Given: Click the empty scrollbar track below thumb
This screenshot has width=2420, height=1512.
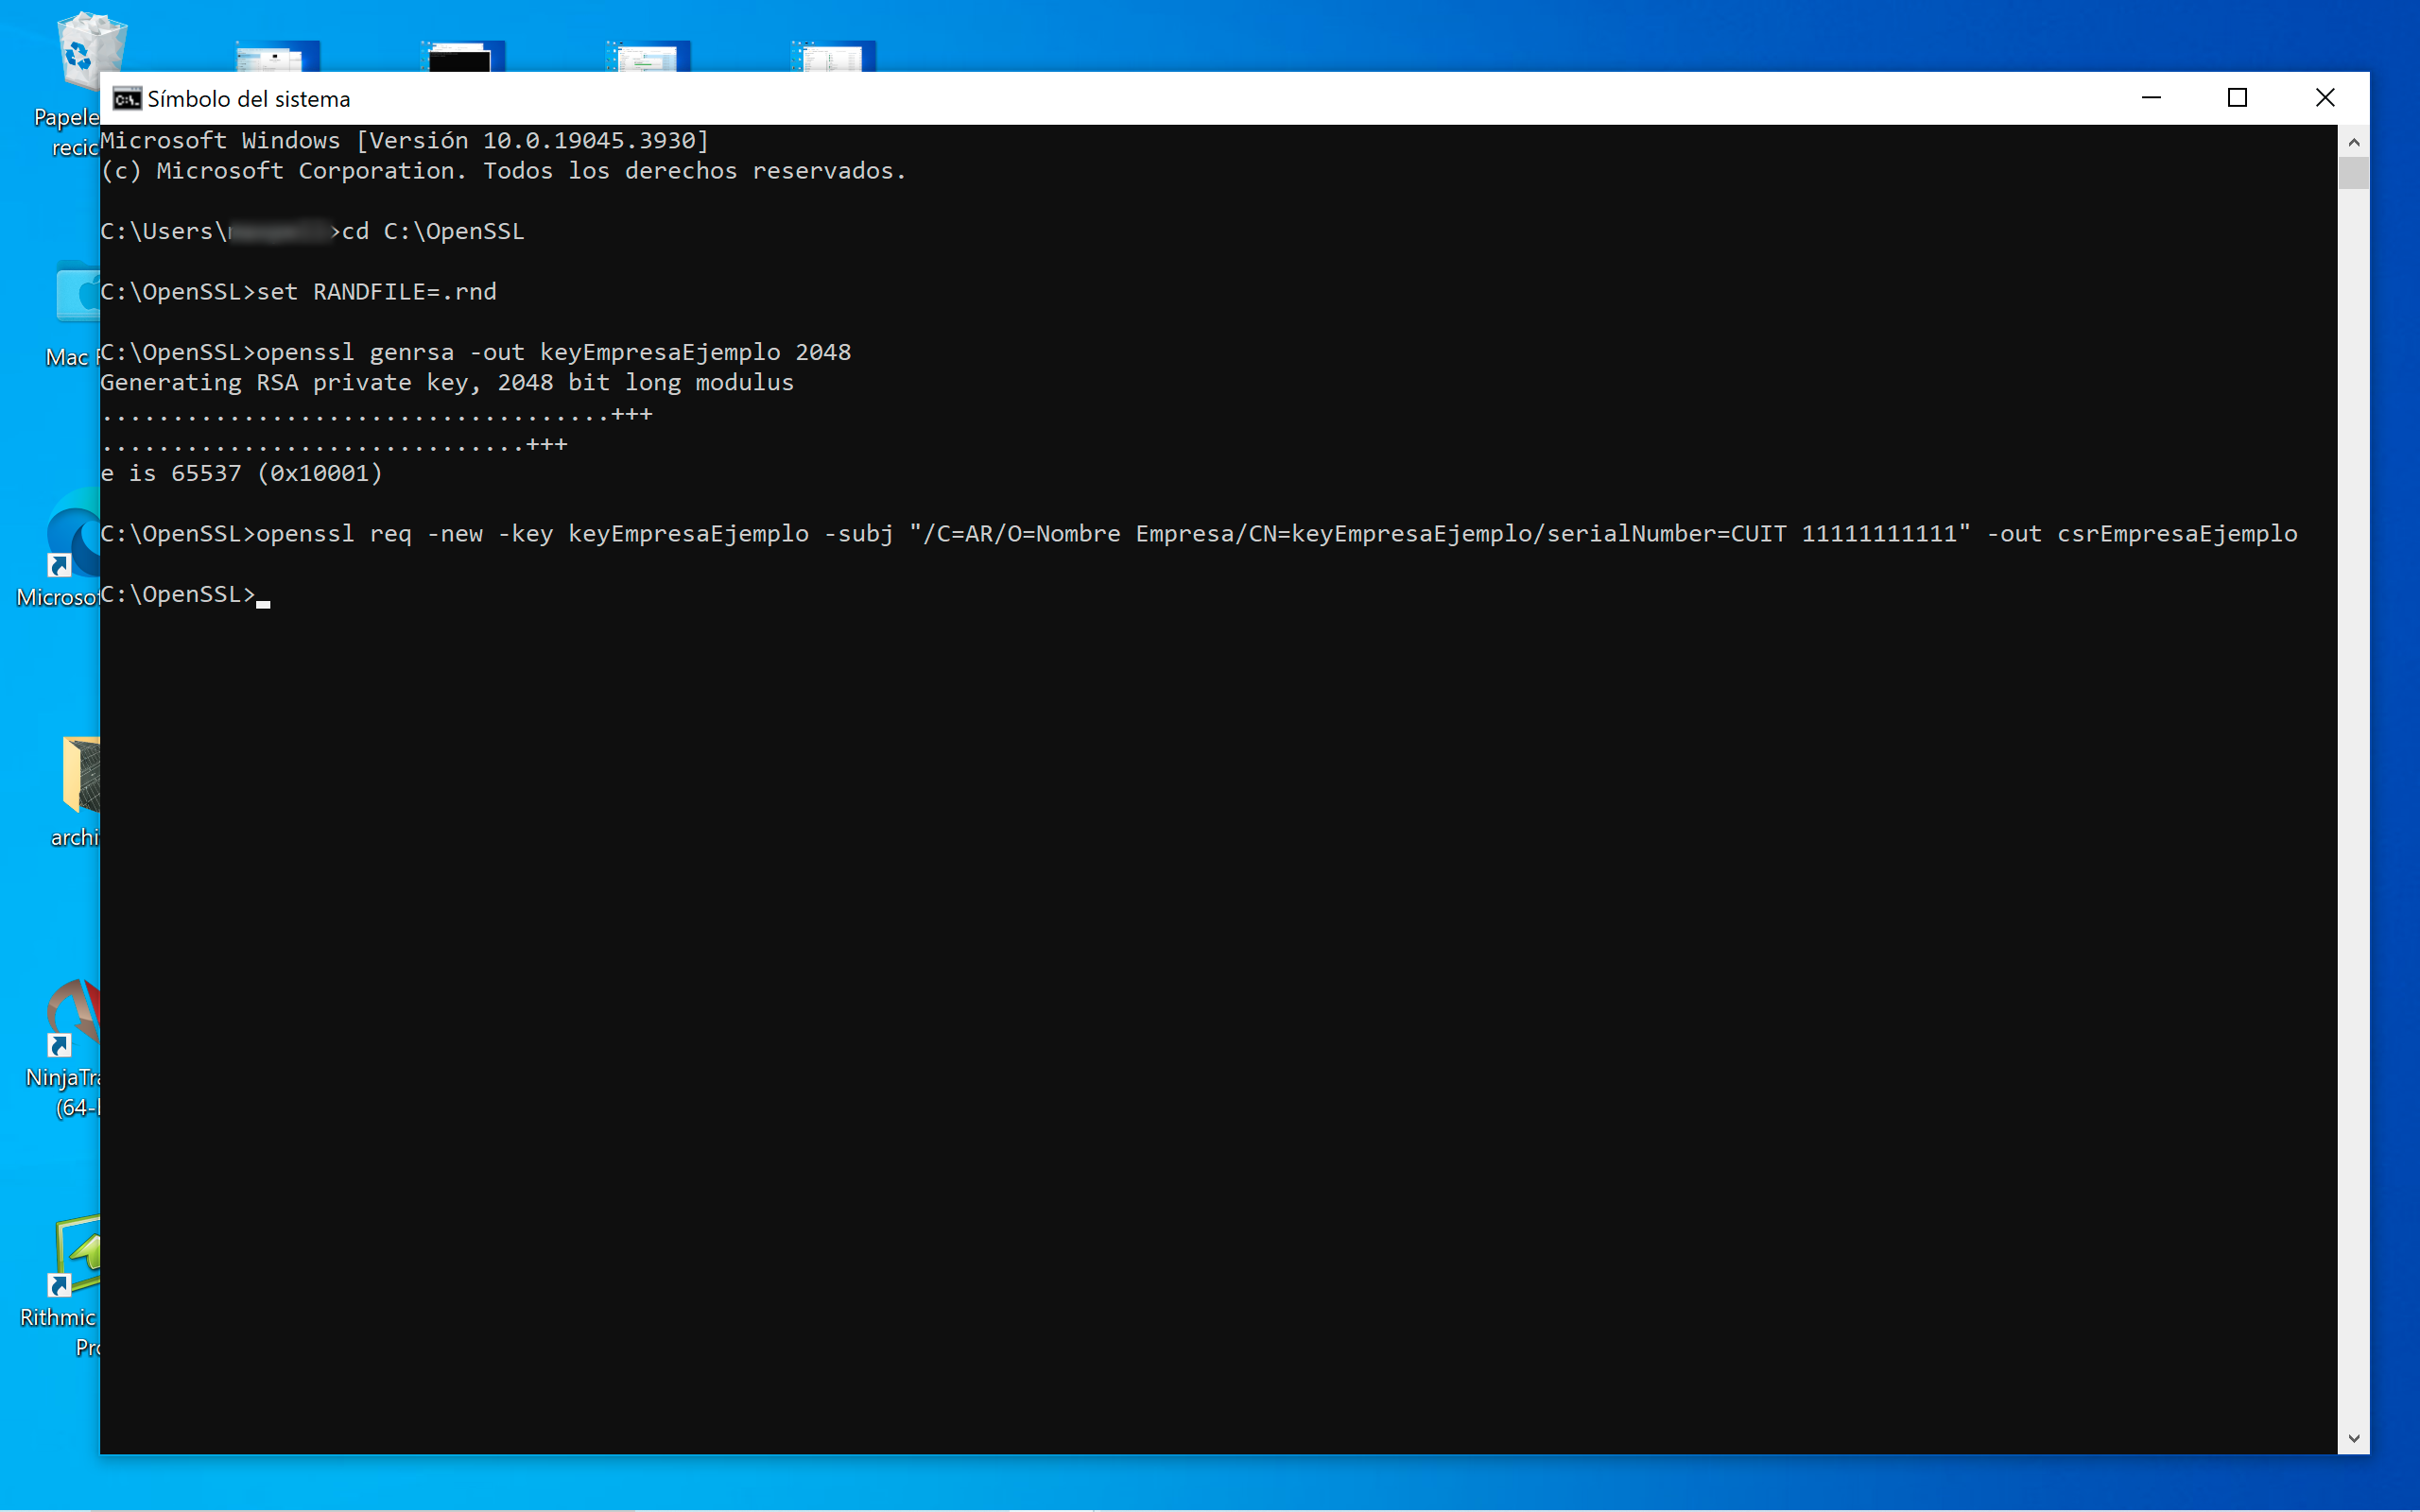Looking at the screenshot, I should [x=2353, y=800].
